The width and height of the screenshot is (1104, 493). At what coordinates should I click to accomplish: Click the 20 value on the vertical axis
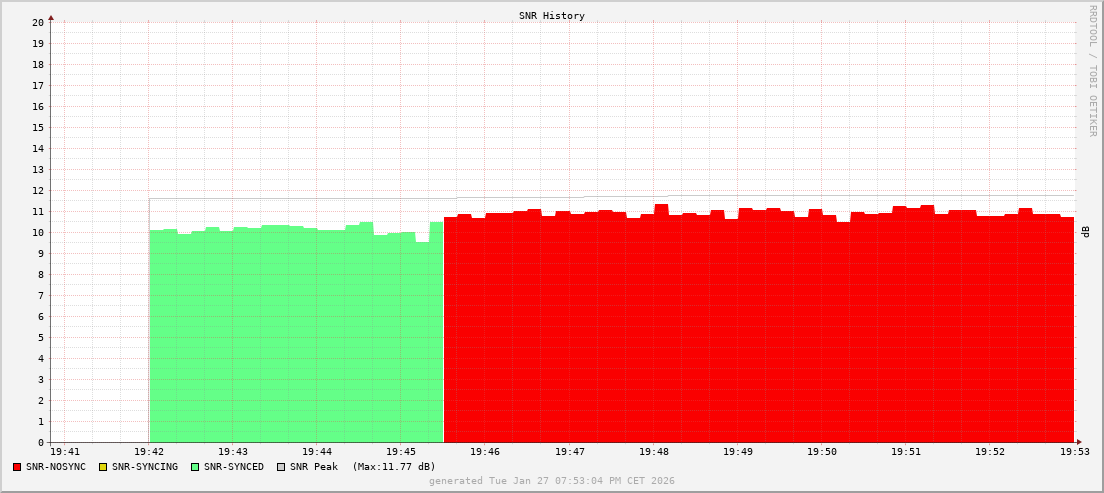(x=38, y=22)
